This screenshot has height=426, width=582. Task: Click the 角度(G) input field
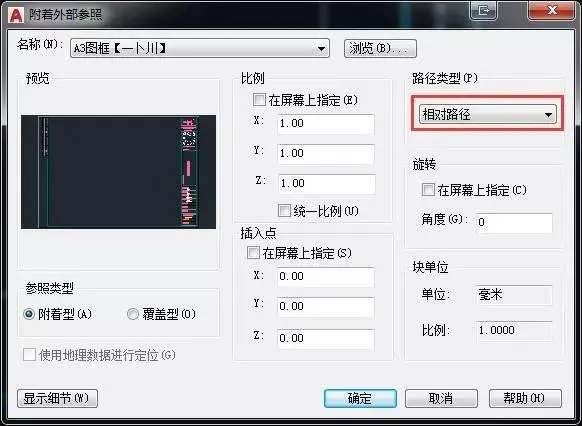(514, 222)
